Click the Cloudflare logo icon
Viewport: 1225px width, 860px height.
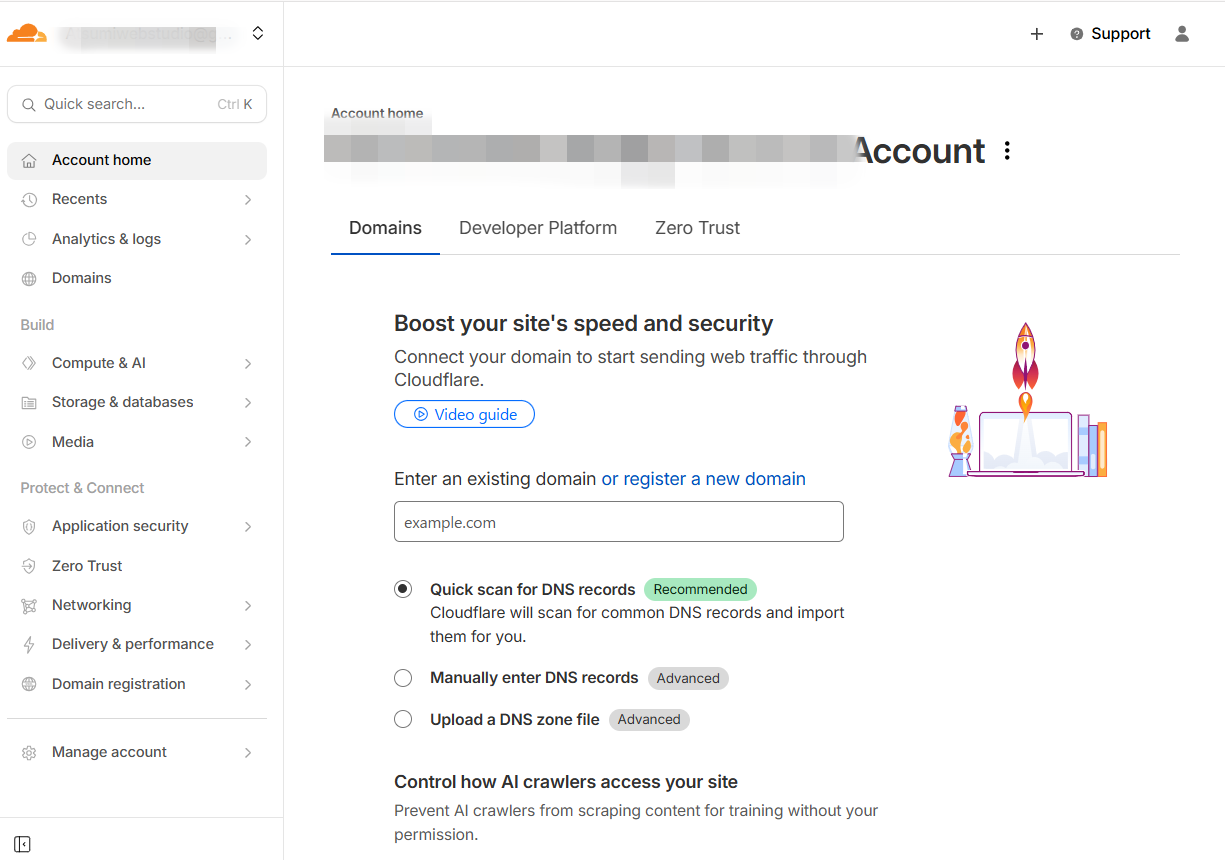point(26,34)
